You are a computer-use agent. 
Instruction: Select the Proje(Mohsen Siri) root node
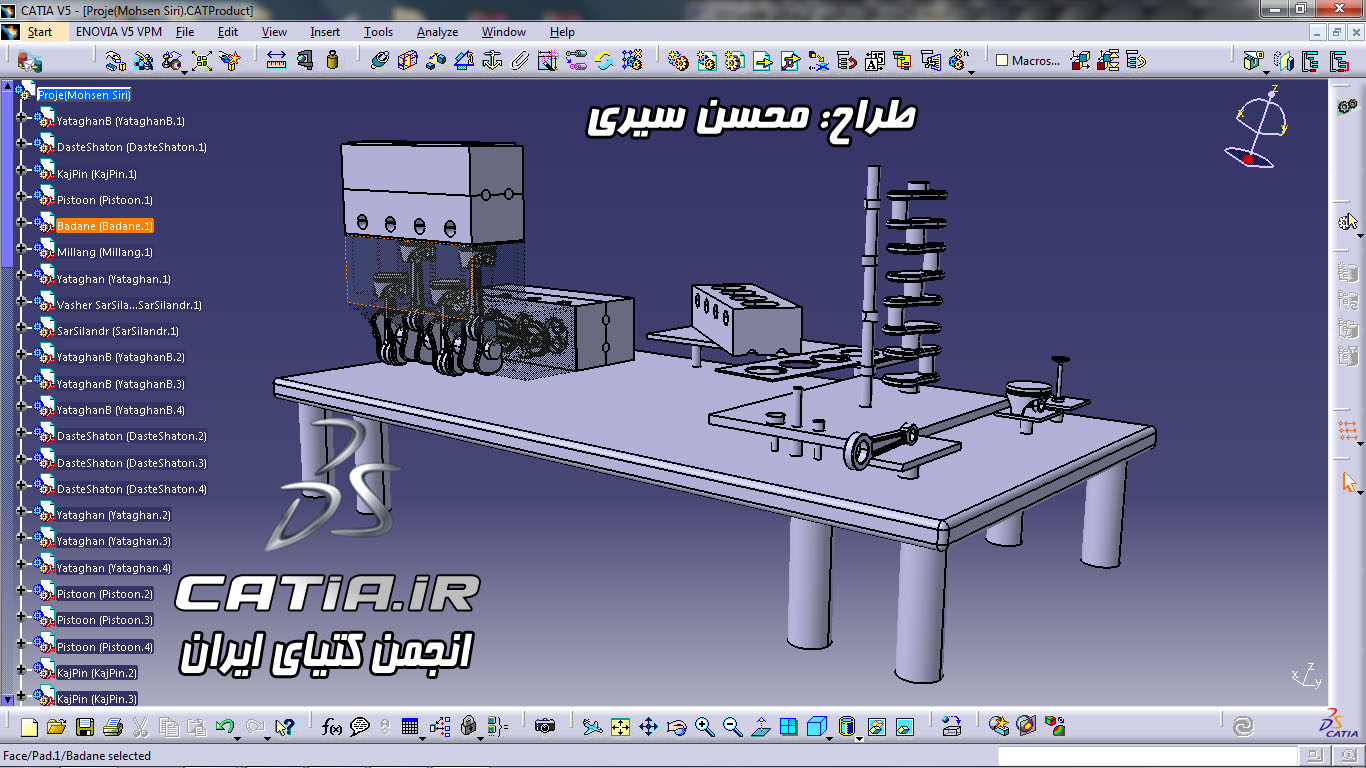[x=84, y=95]
